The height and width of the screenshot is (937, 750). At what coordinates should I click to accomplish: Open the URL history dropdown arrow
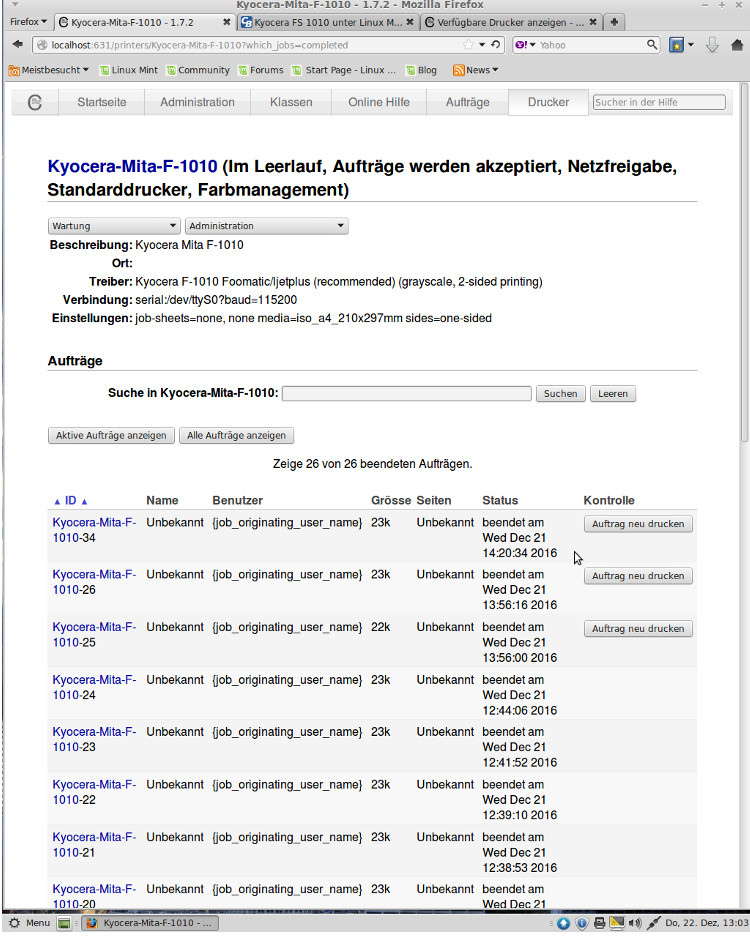pyautogui.click(x=482, y=45)
